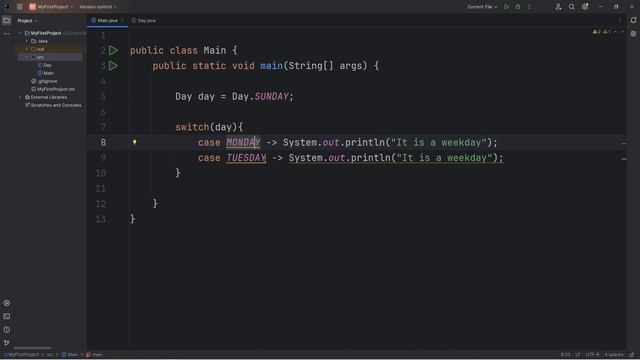640x360 pixels.
Task: Change the UTF-8 file encoding
Action: [x=592, y=355]
